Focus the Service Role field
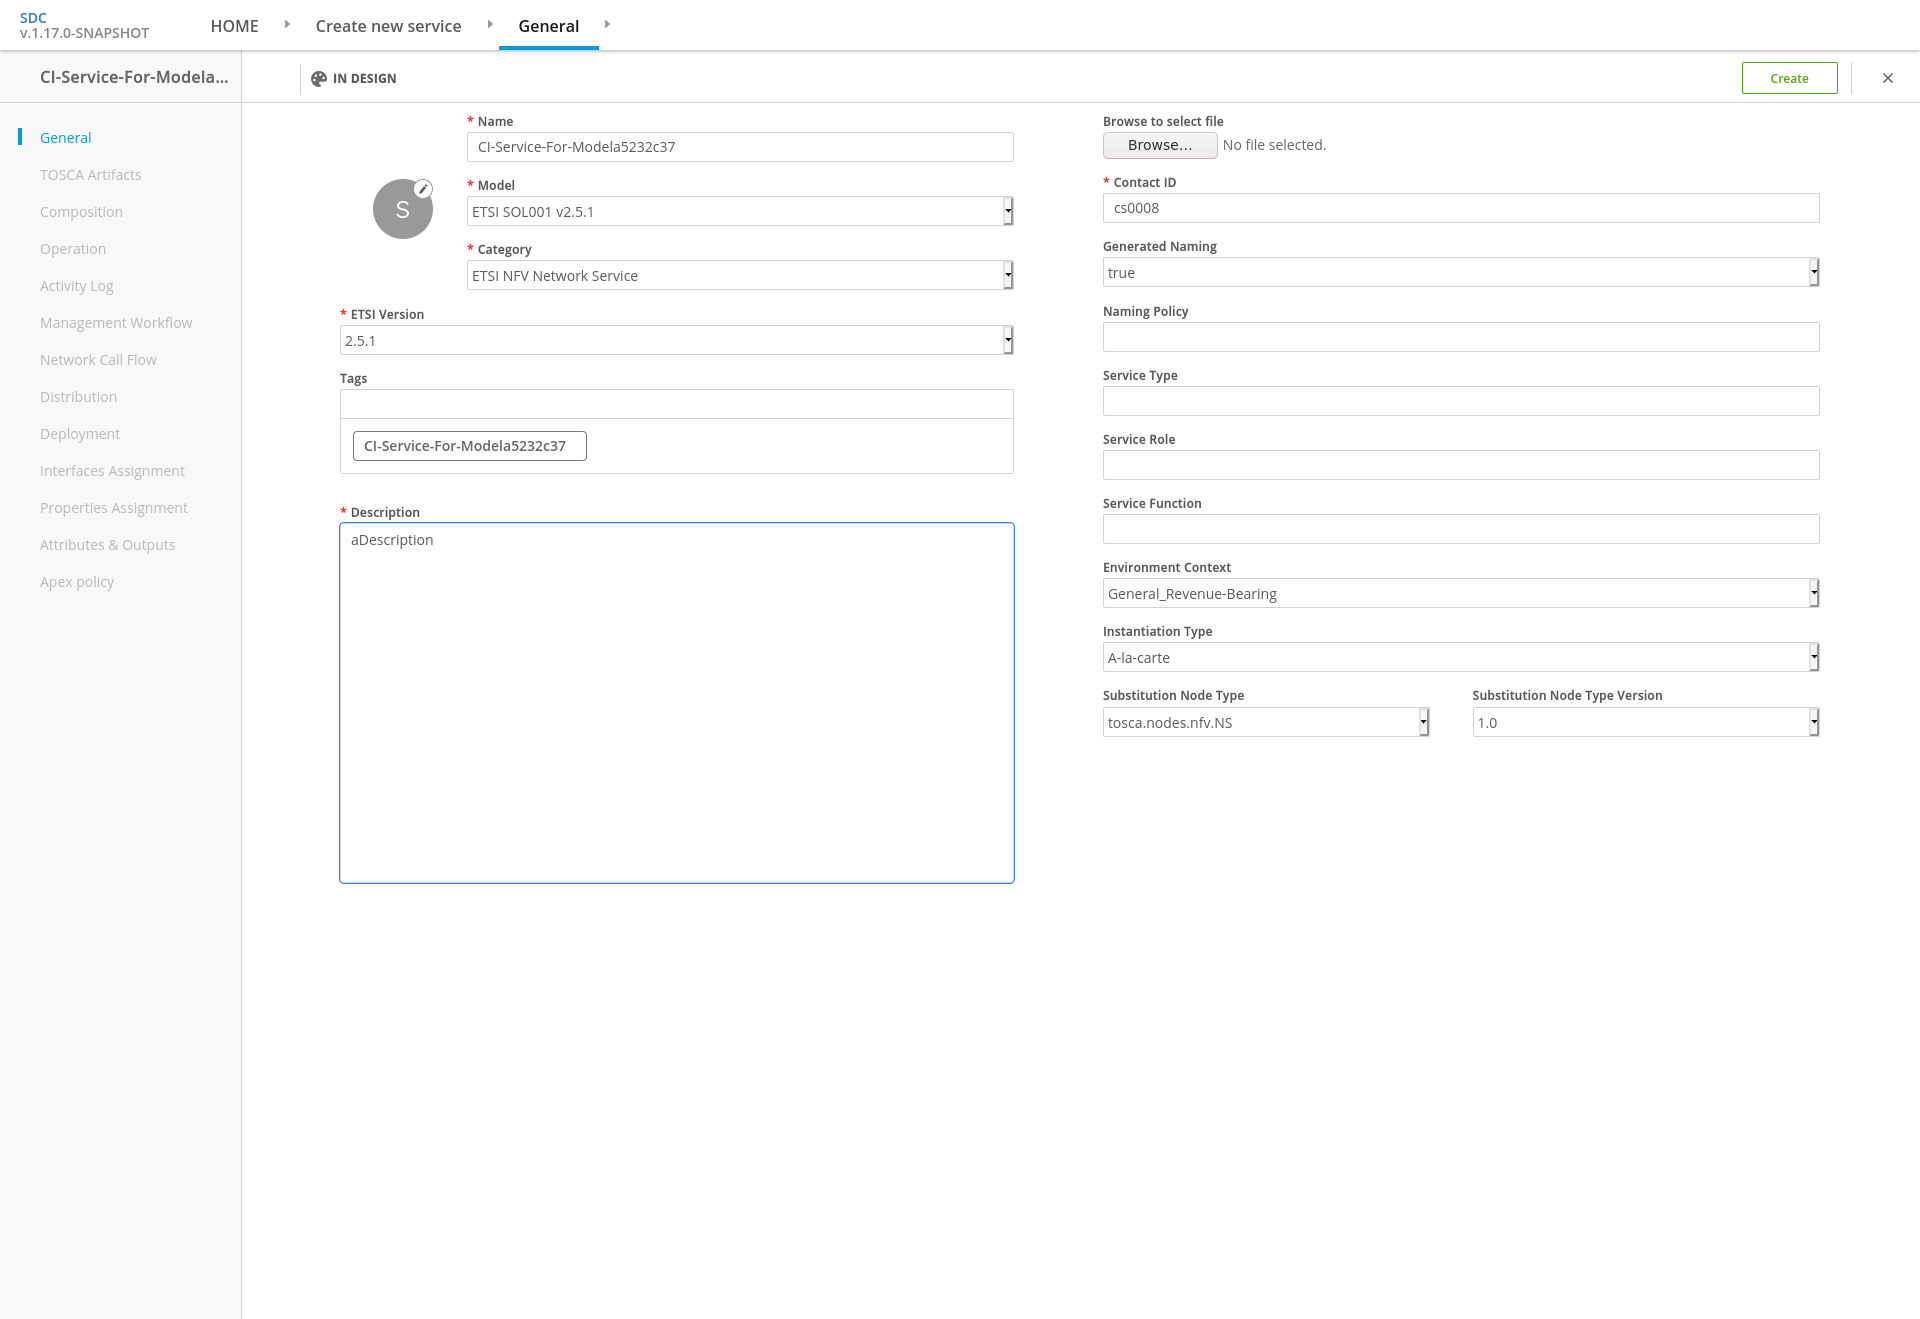This screenshot has width=1920, height=1319. pos(1461,465)
